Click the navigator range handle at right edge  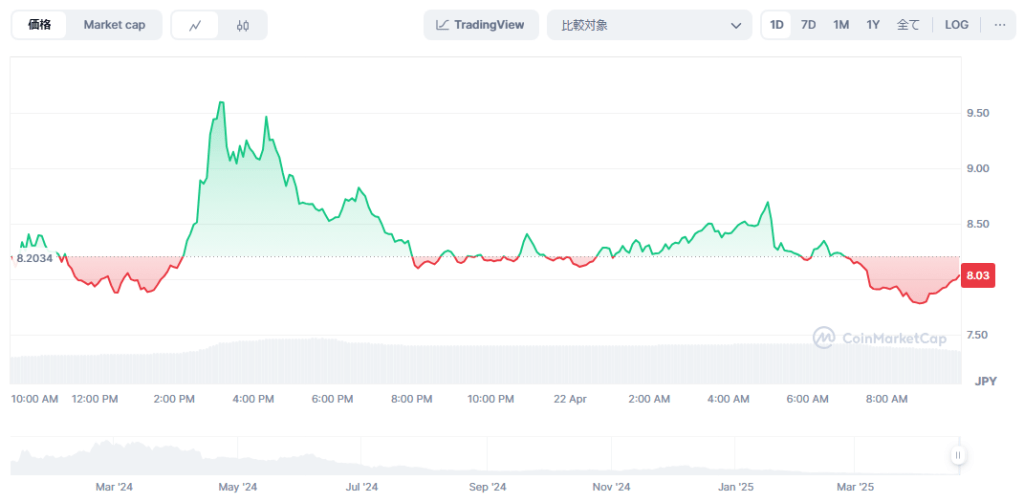(958, 456)
